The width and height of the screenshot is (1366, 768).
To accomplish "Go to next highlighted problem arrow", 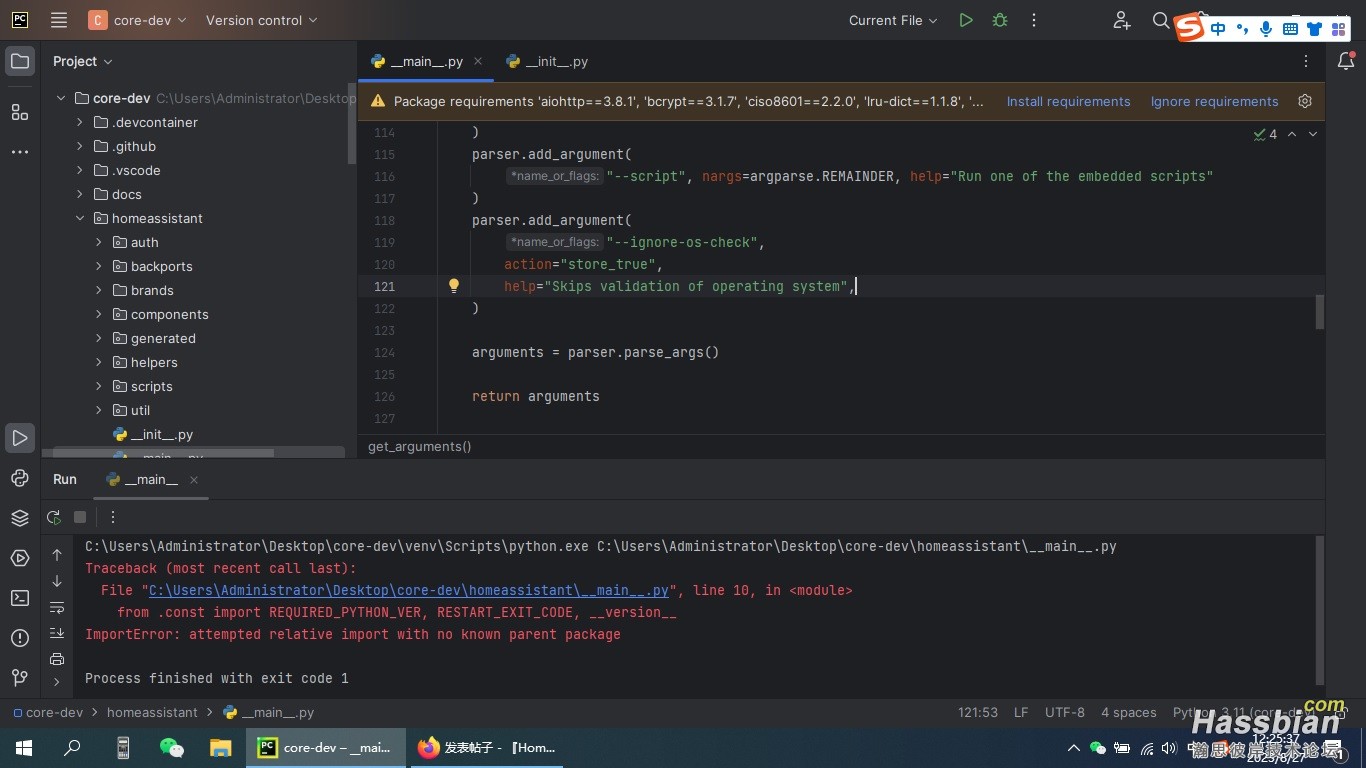I will click(1313, 134).
